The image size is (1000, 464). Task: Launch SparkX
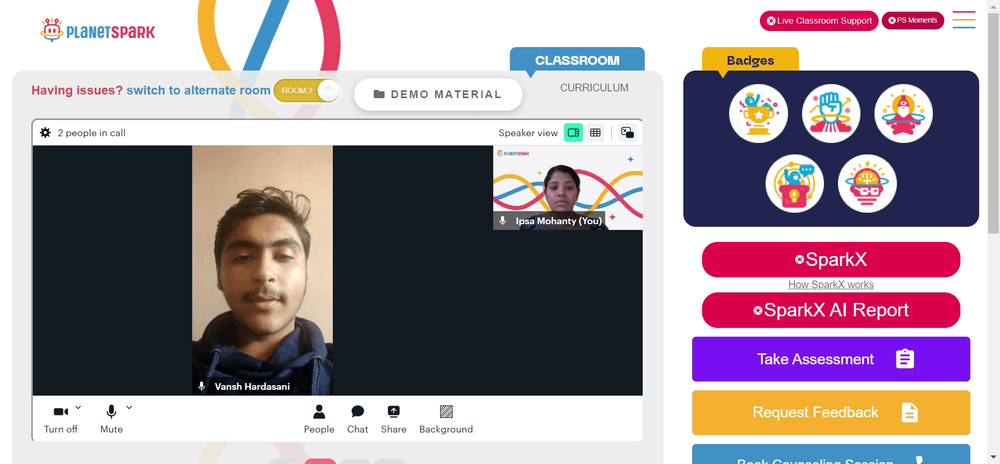click(831, 259)
